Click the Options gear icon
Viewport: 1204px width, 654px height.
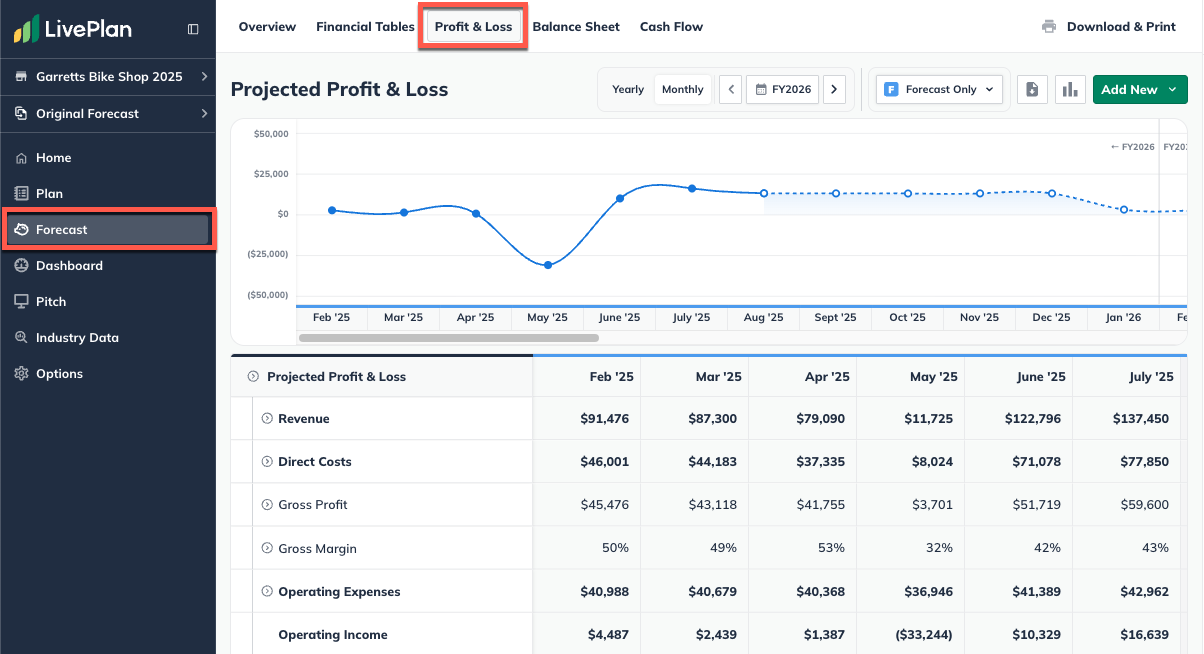[x=22, y=373]
